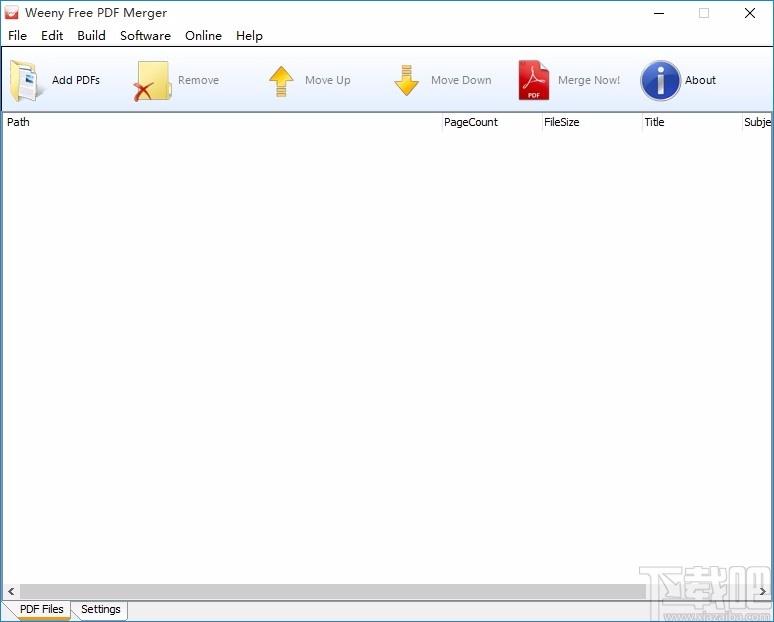This screenshot has width=774, height=622.
Task: Click the Move Down button label
Action: (461, 80)
